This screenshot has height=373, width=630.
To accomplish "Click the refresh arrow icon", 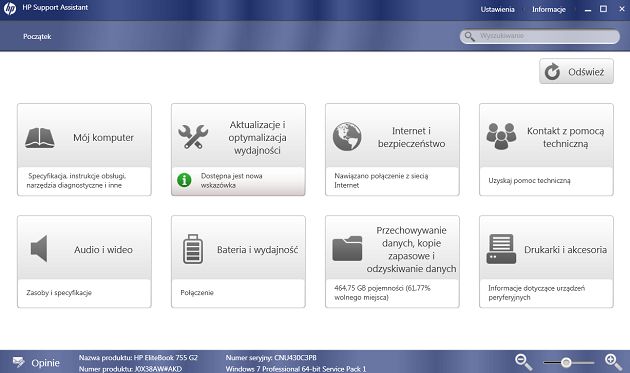I will [552, 72].
